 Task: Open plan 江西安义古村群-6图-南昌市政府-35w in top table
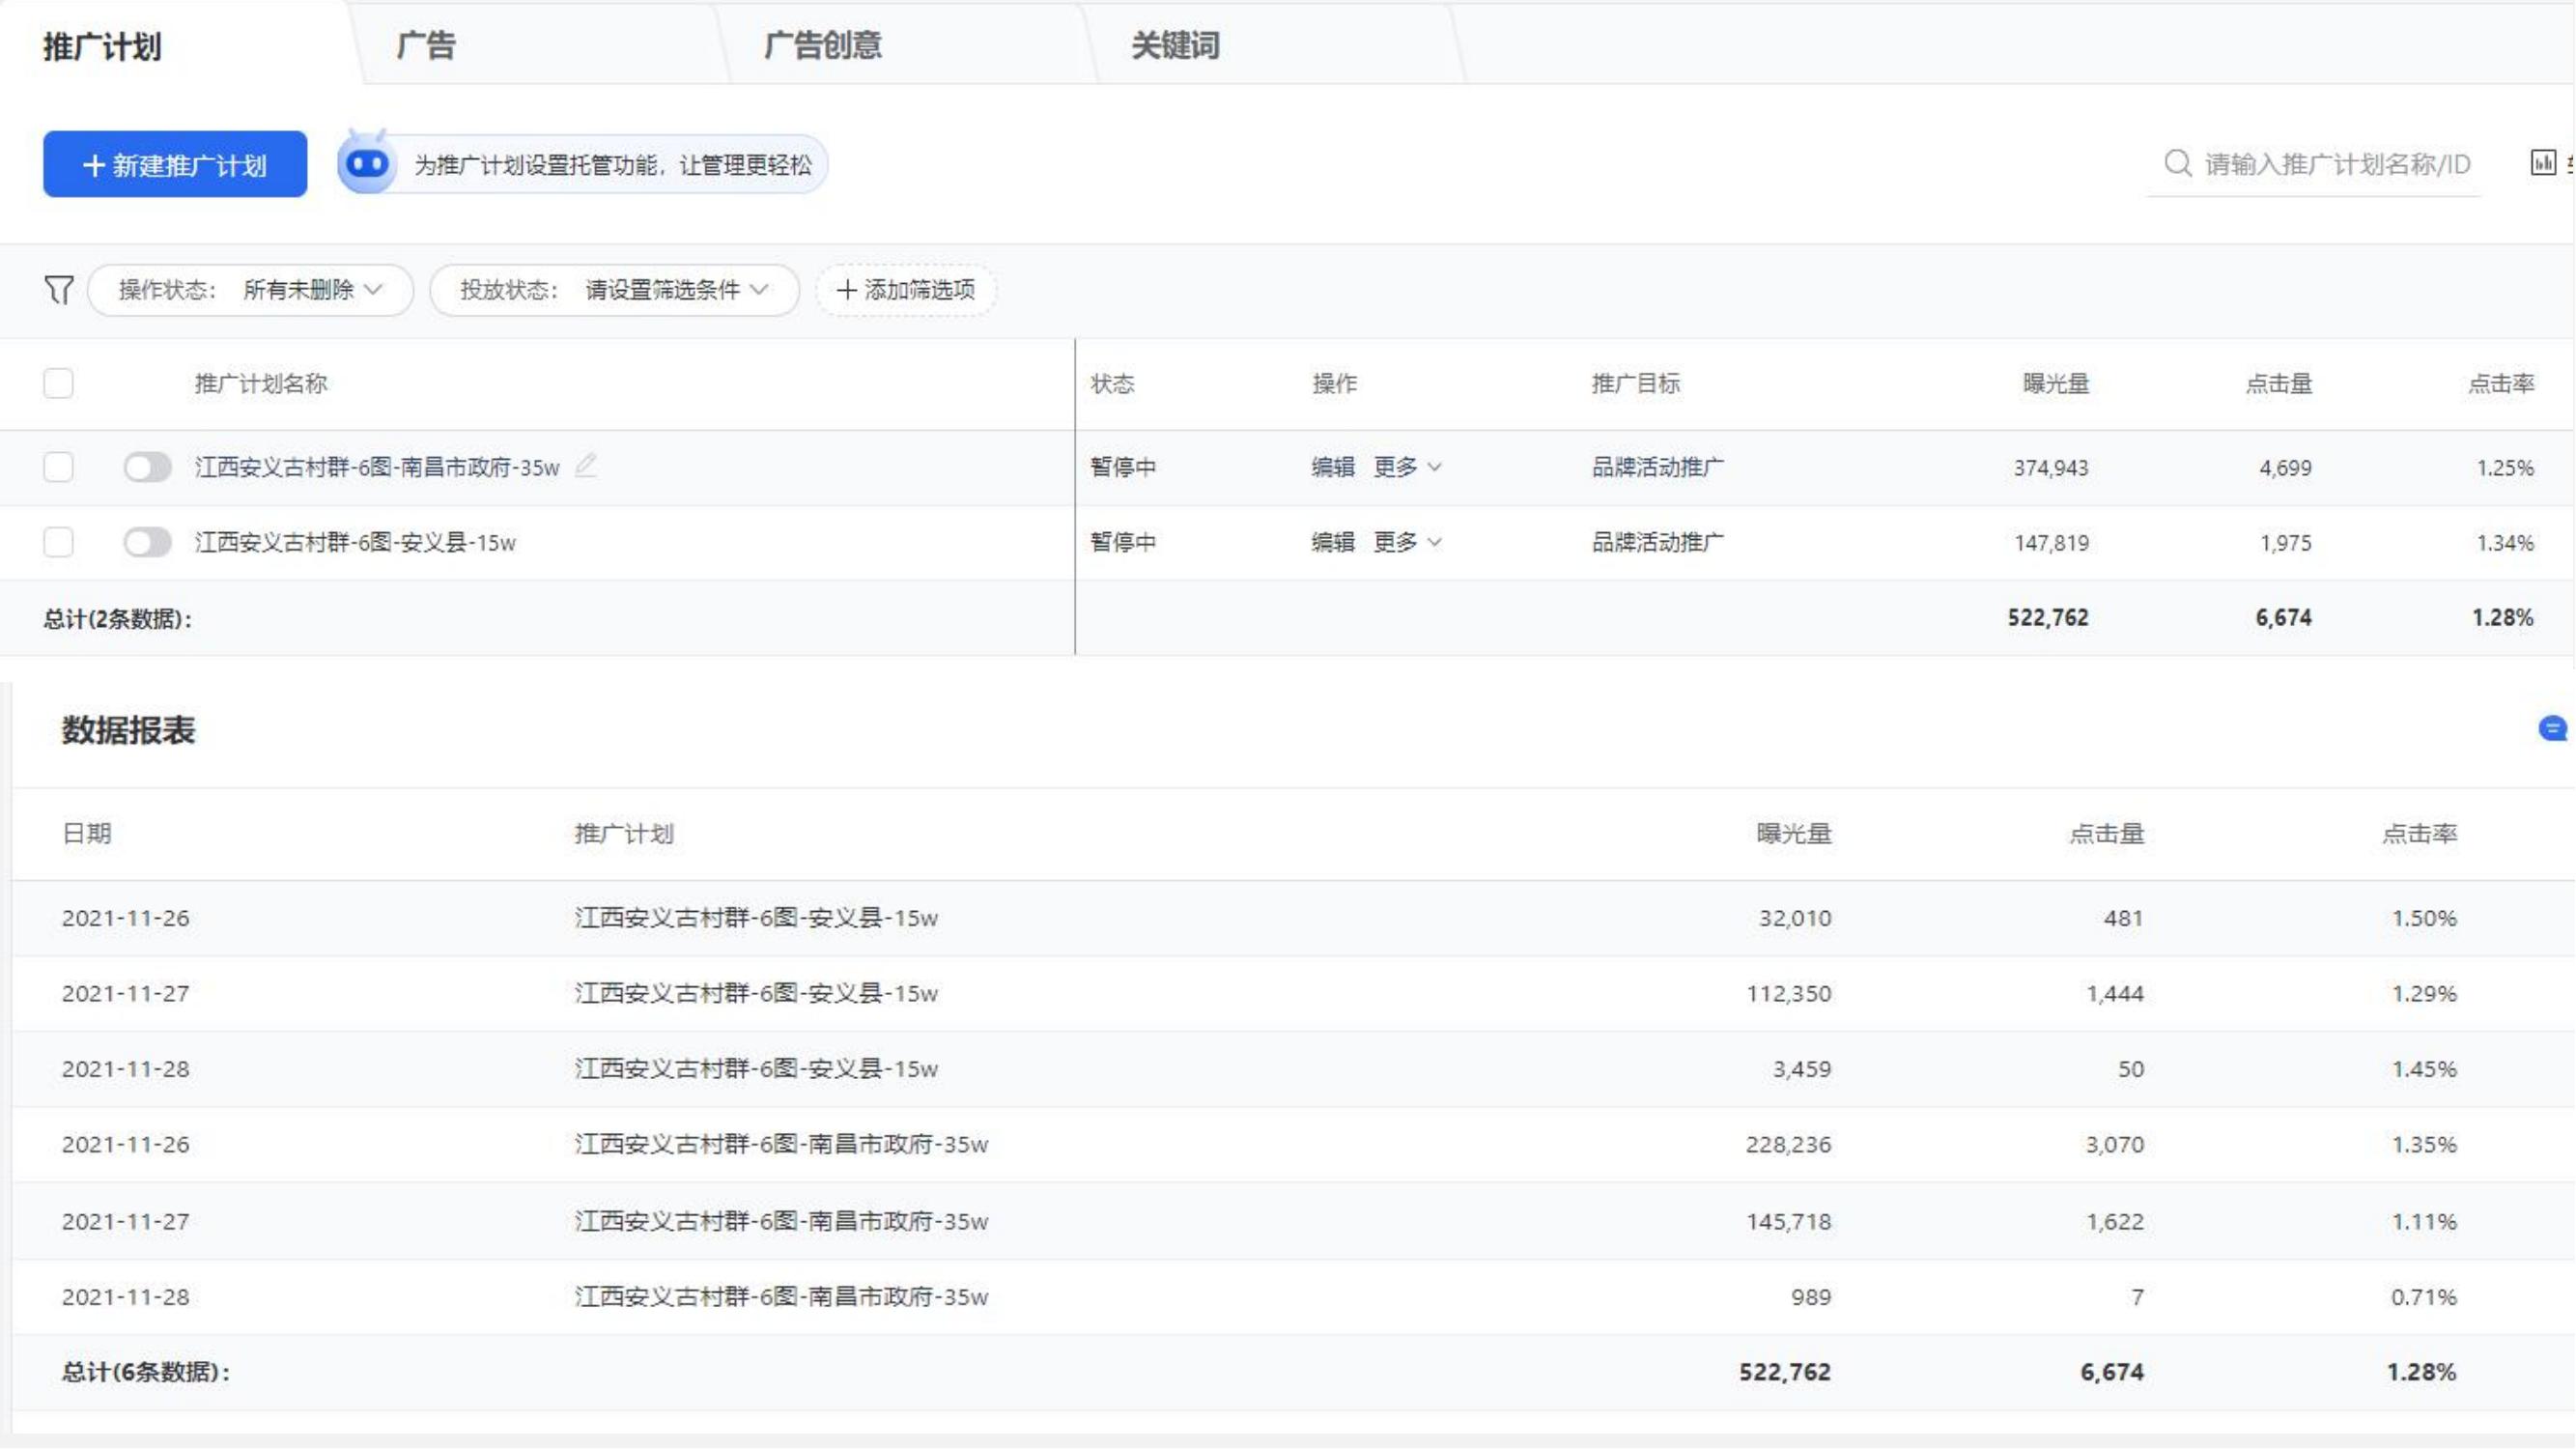[377, 467]
